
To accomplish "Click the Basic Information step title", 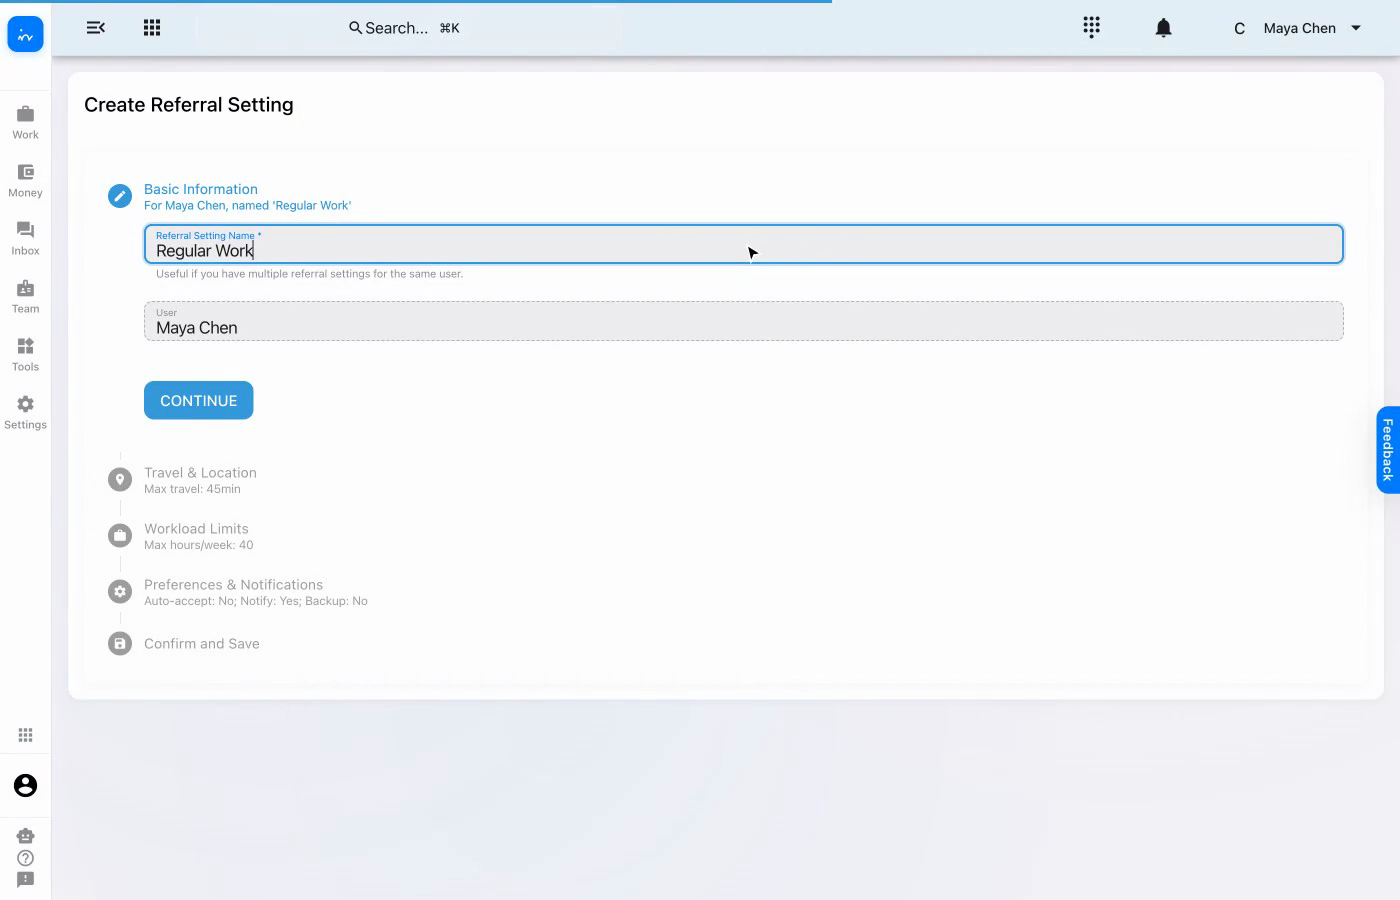I will pyautogui.click(x=200, y=189).
